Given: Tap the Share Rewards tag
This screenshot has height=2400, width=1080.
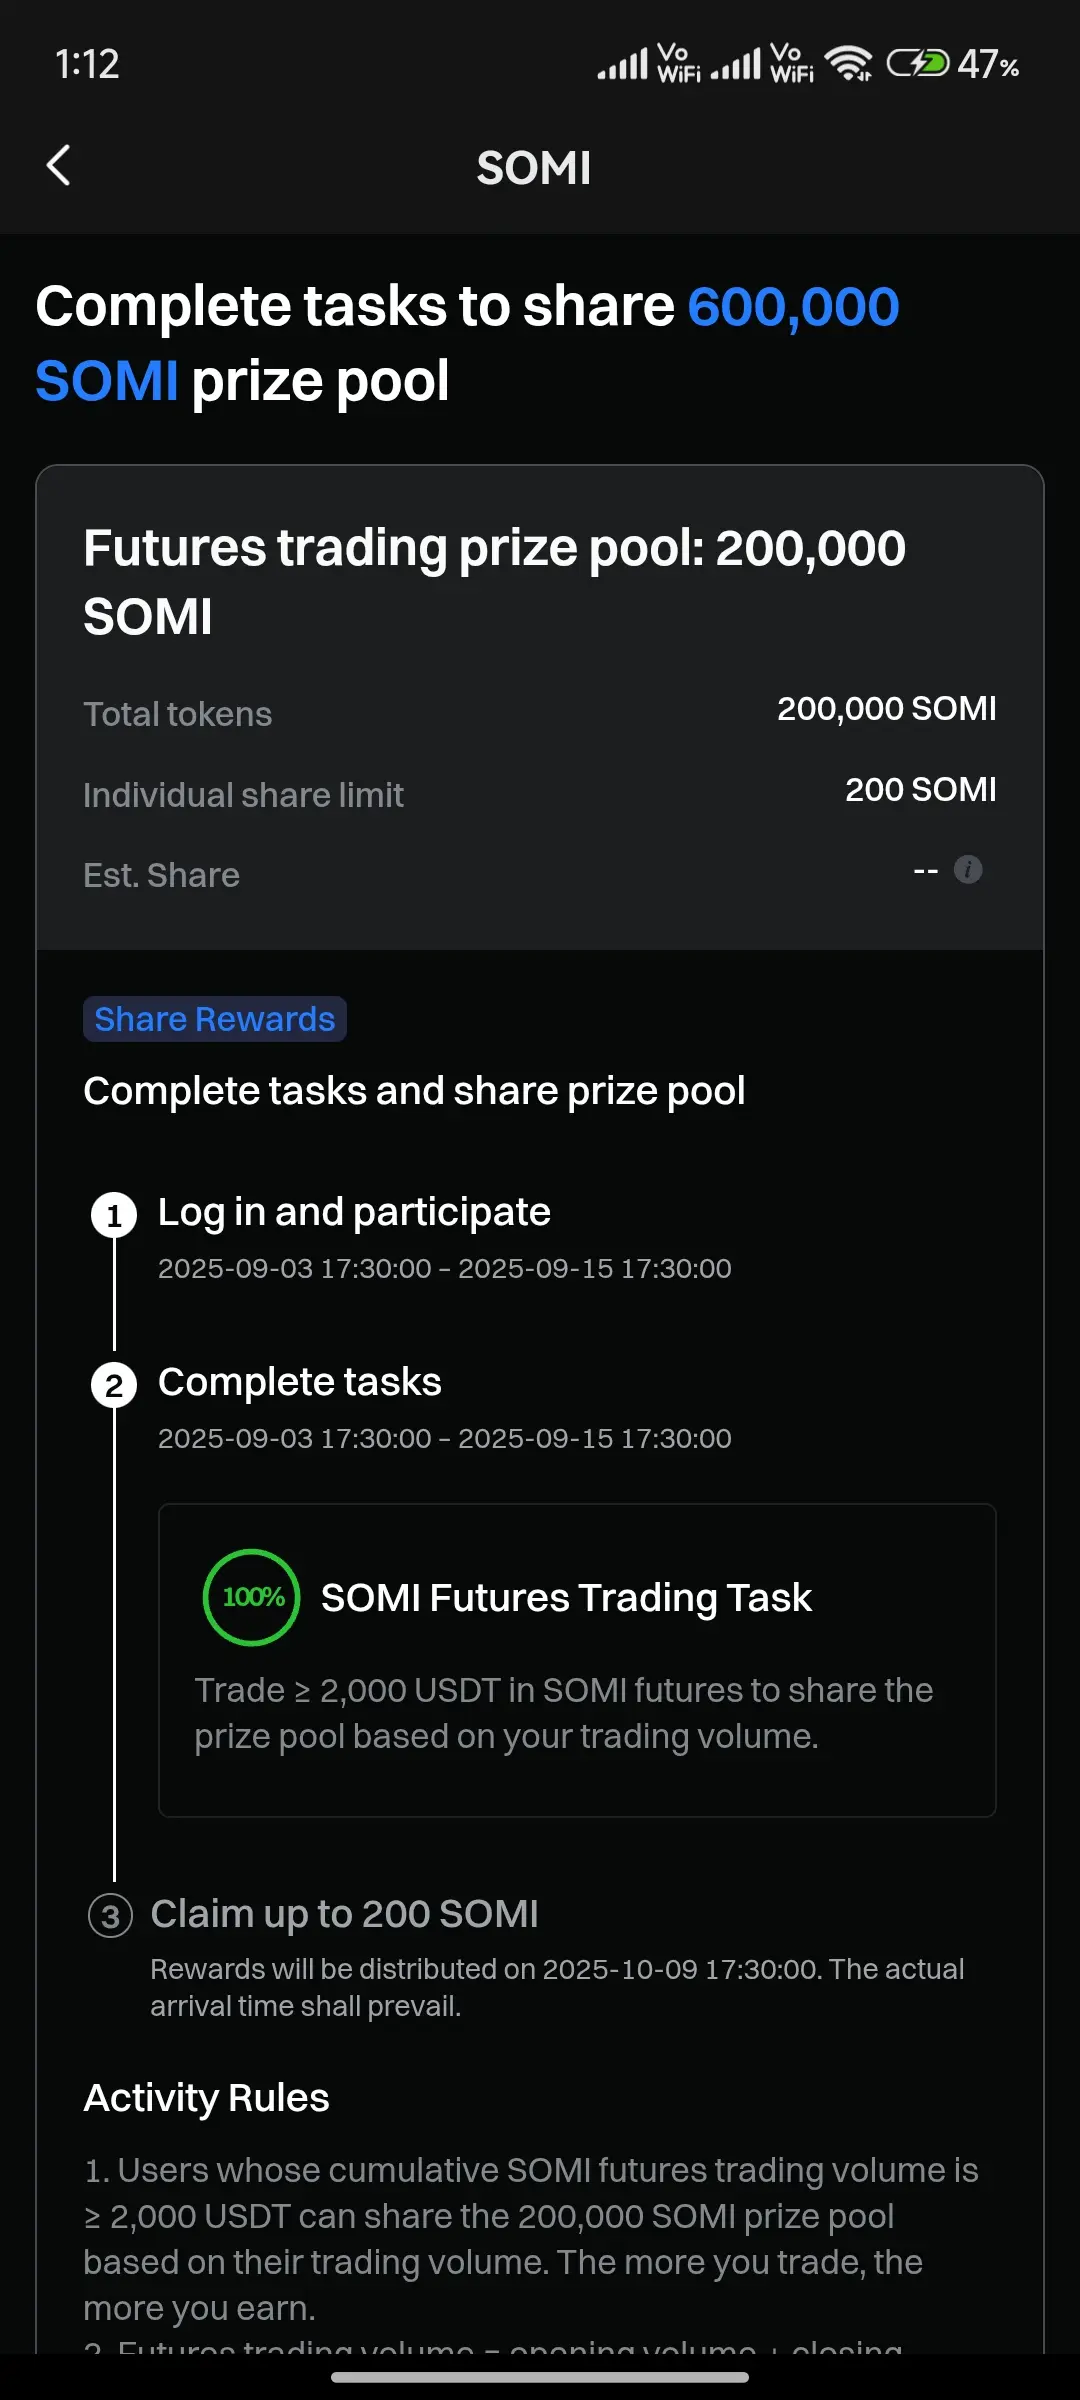Looking at the screenshot, I should [215, 1019].
